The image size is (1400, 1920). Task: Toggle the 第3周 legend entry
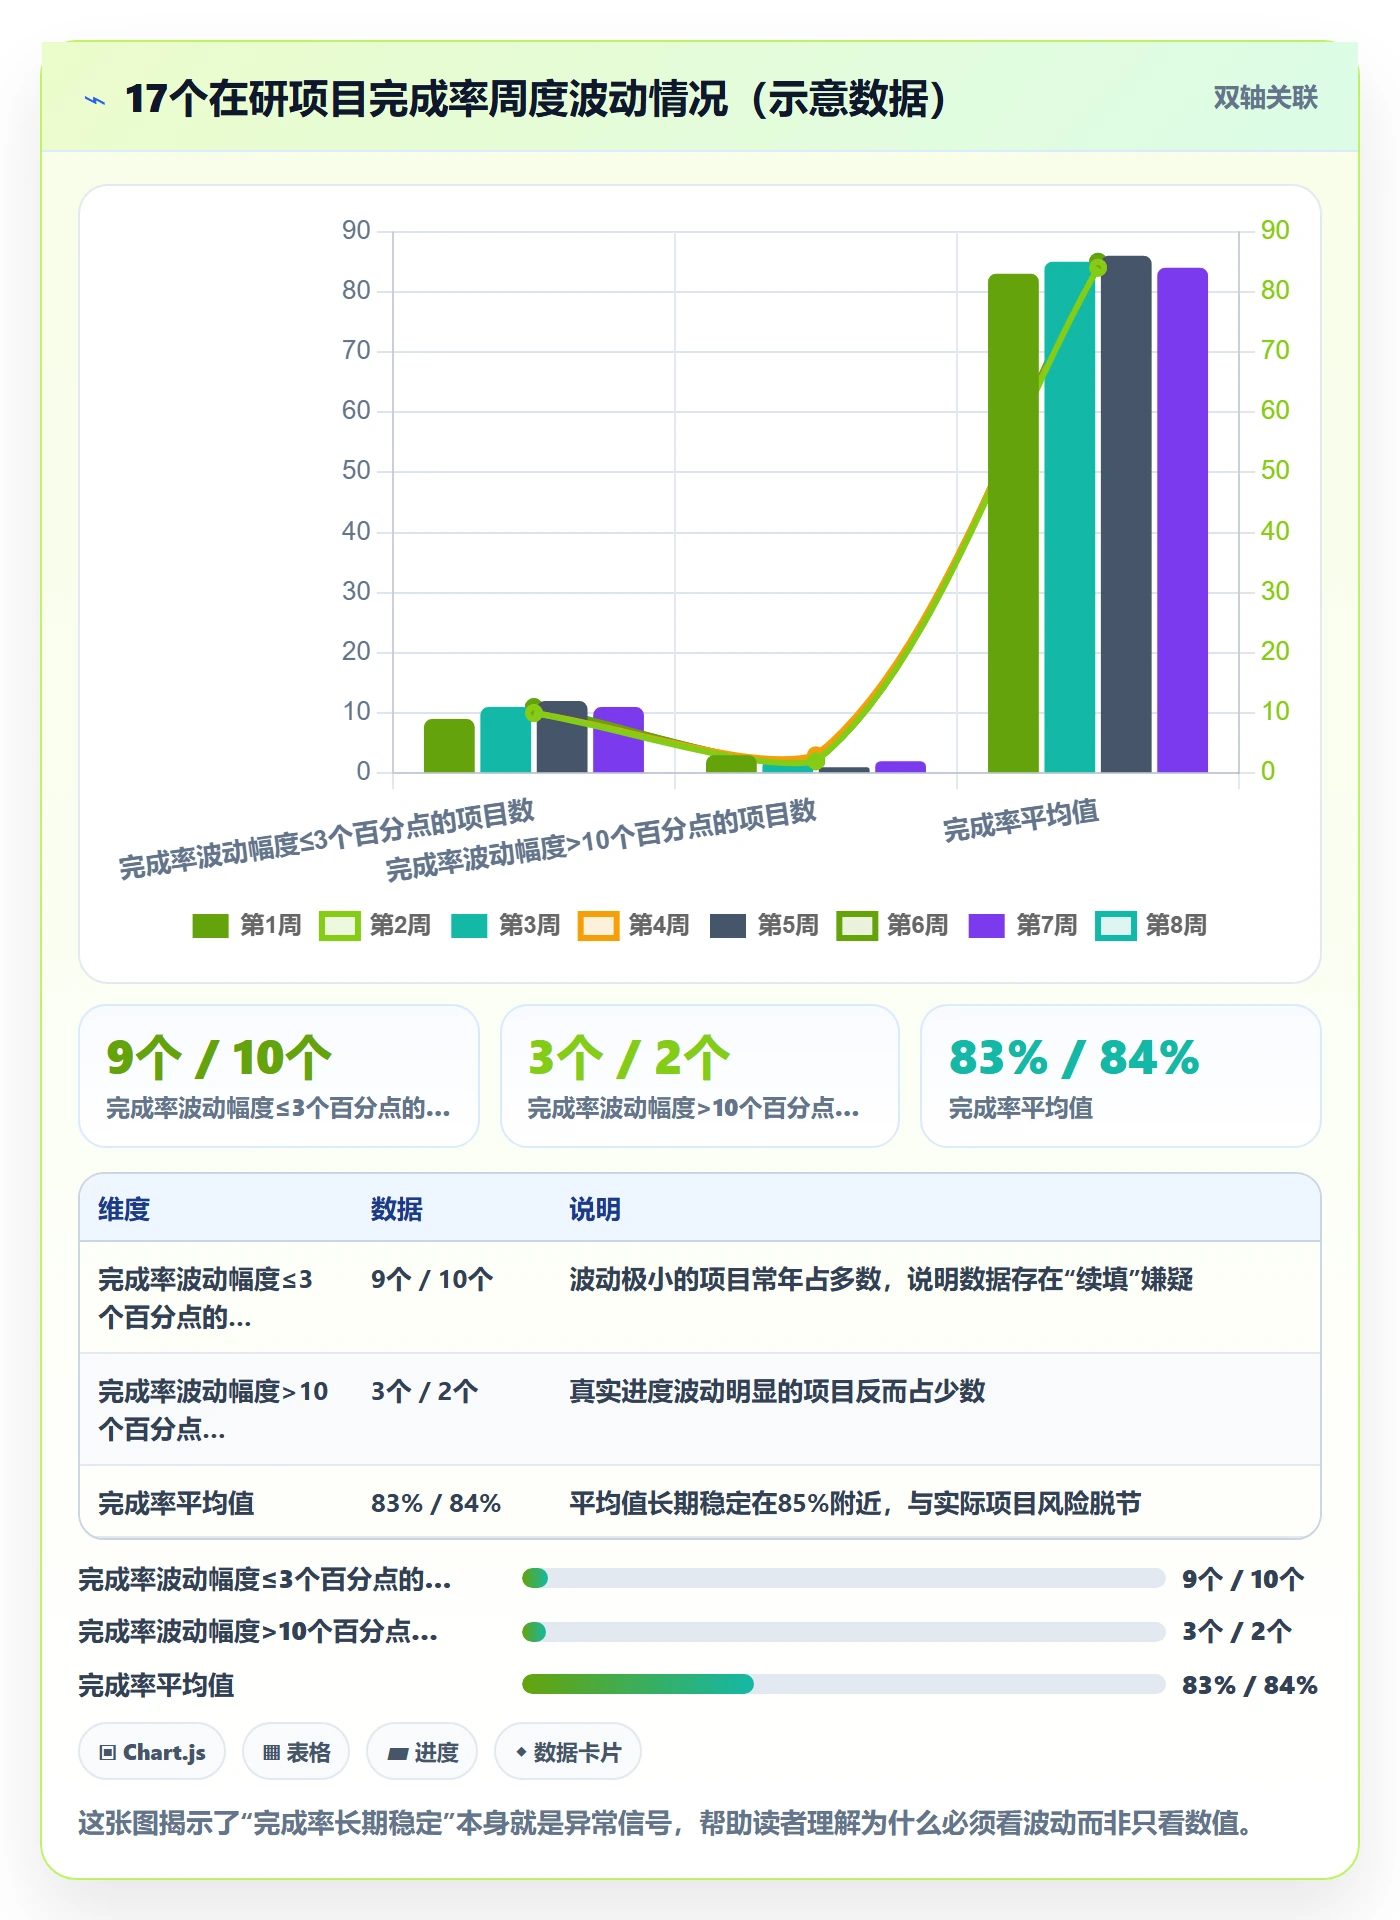pyautogui.click(x=505, y=925)
